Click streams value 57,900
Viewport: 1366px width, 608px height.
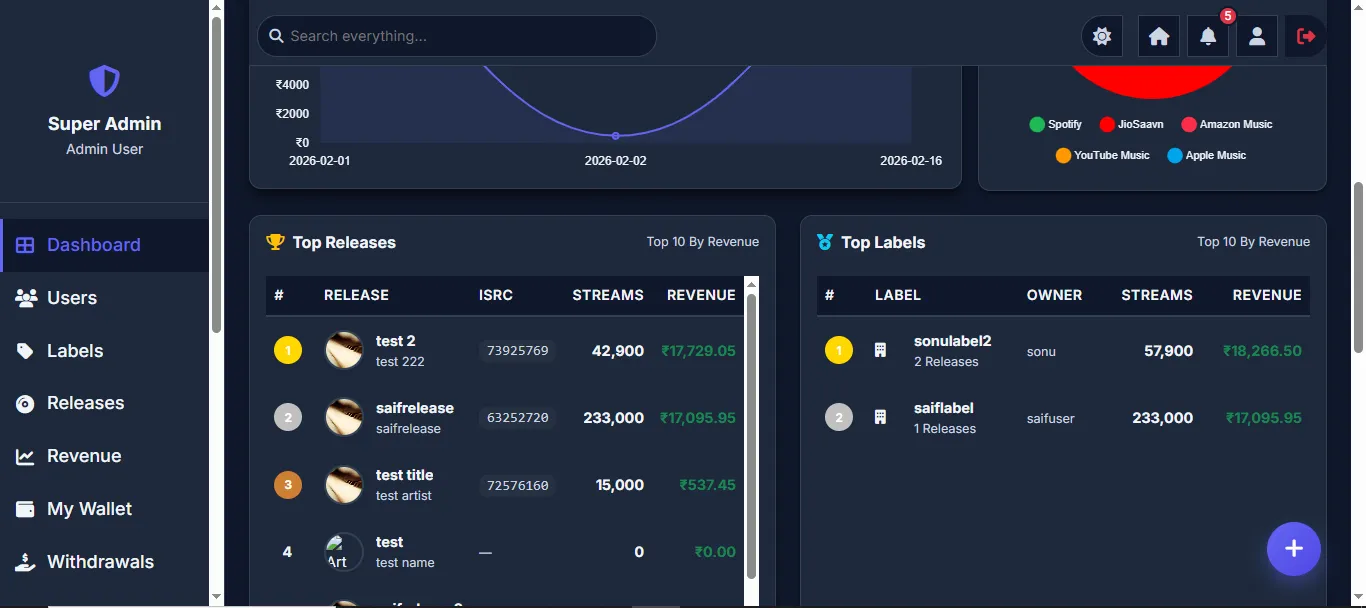click(x=1169, y=351)
